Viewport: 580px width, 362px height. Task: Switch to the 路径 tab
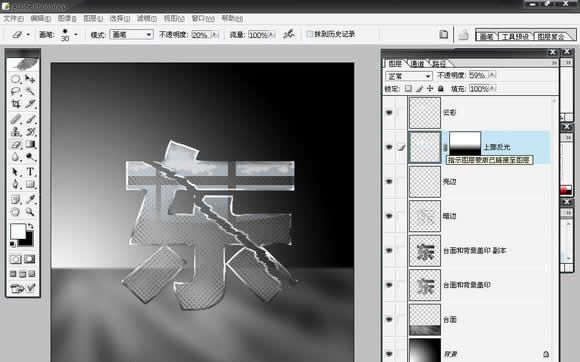(439, 64)
